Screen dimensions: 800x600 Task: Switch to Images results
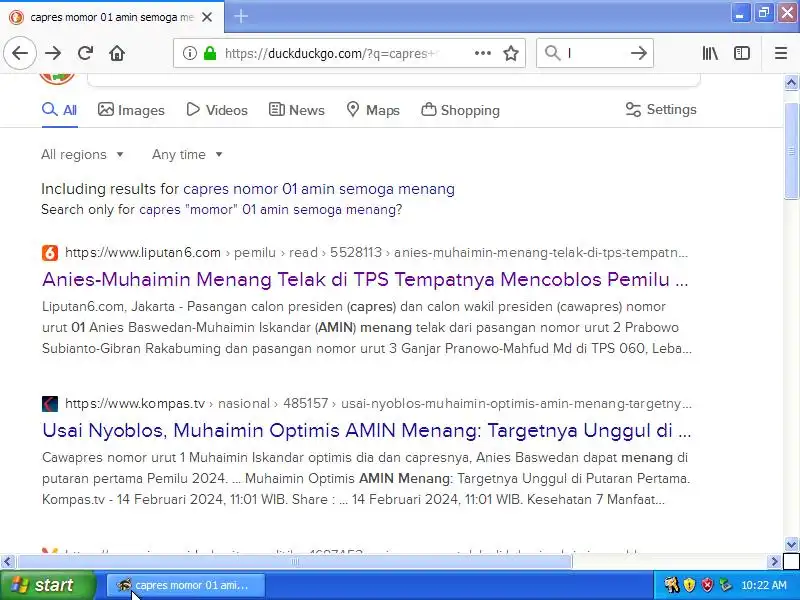click(131, 110)
